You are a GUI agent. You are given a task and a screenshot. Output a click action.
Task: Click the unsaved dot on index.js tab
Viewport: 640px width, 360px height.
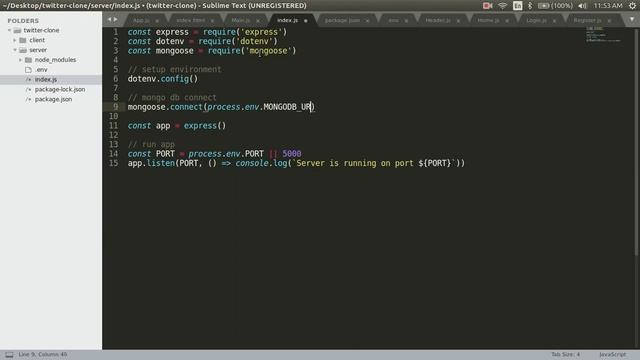(306, 20)
